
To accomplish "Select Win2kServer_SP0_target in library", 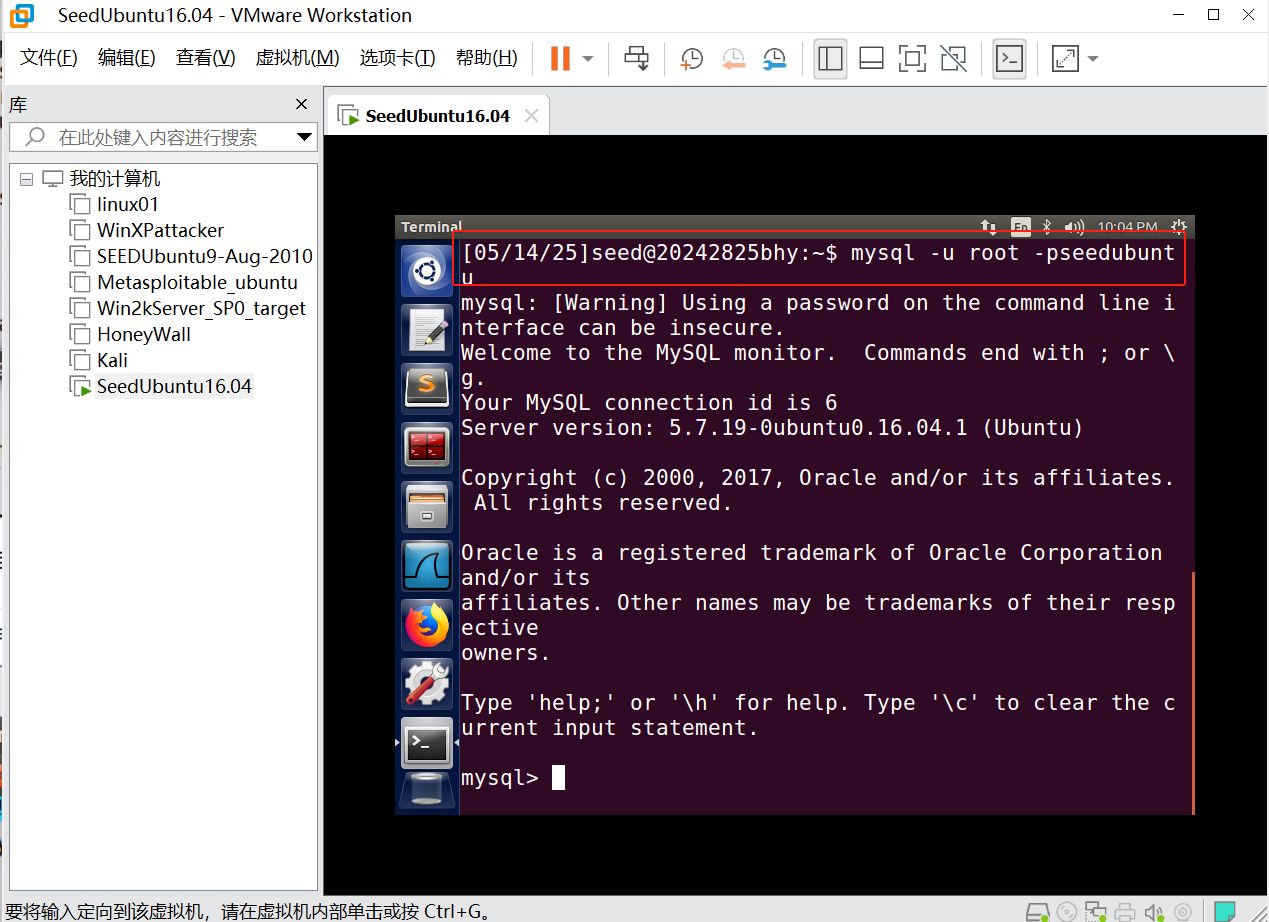I will point(201,308).
